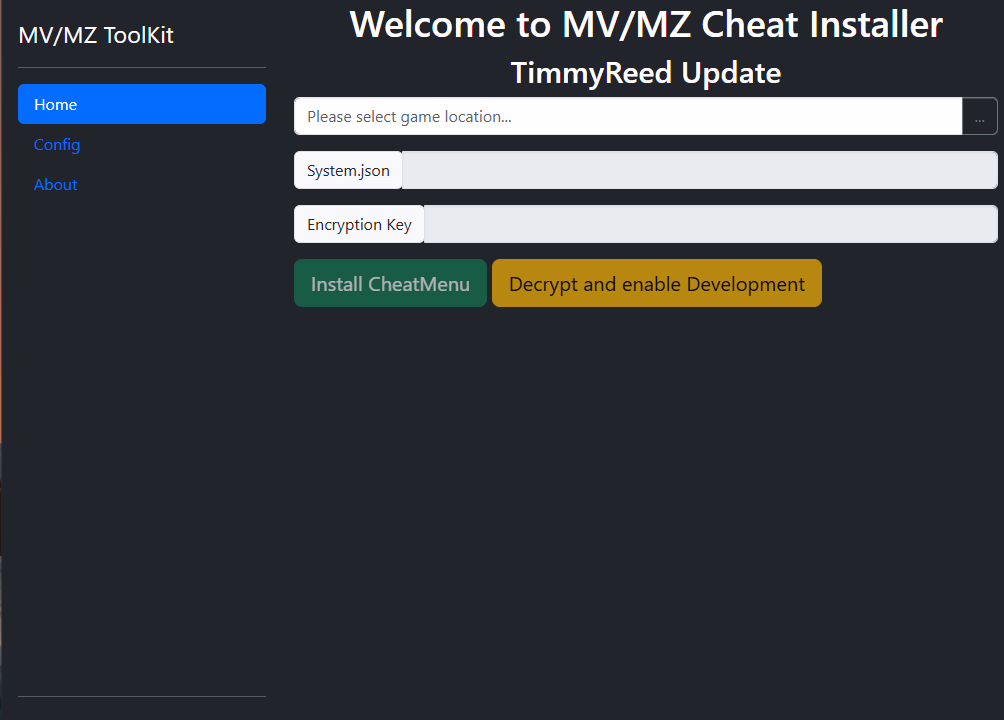Click the divider at the sidebar bottom

tap(141, 696)
